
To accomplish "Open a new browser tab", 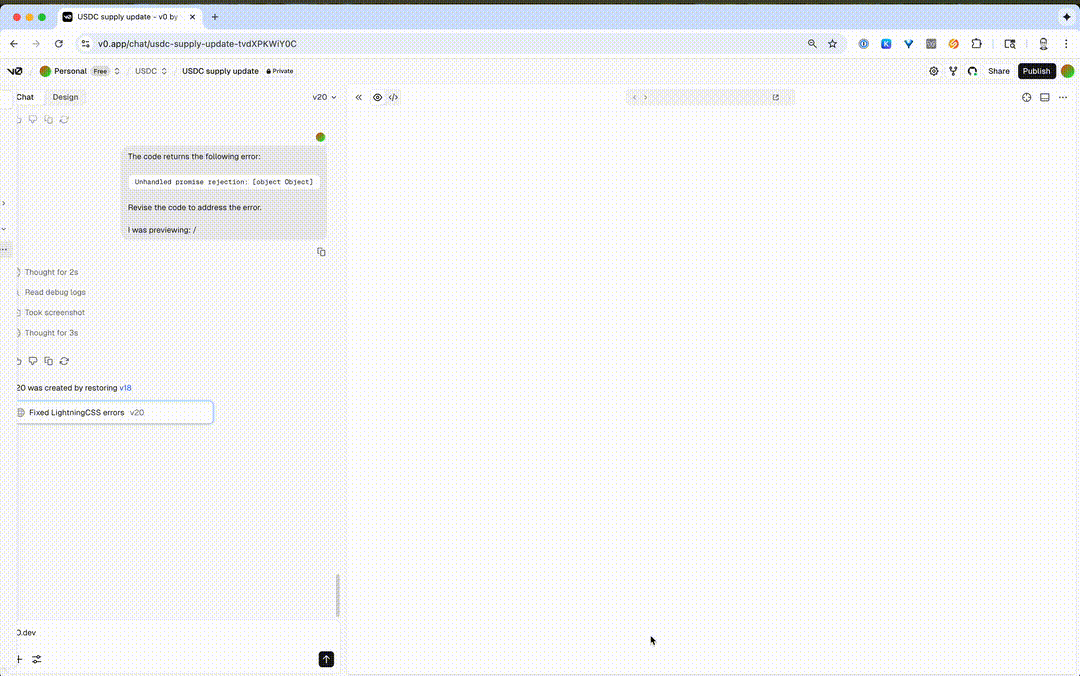I will (x=215, y=17).
